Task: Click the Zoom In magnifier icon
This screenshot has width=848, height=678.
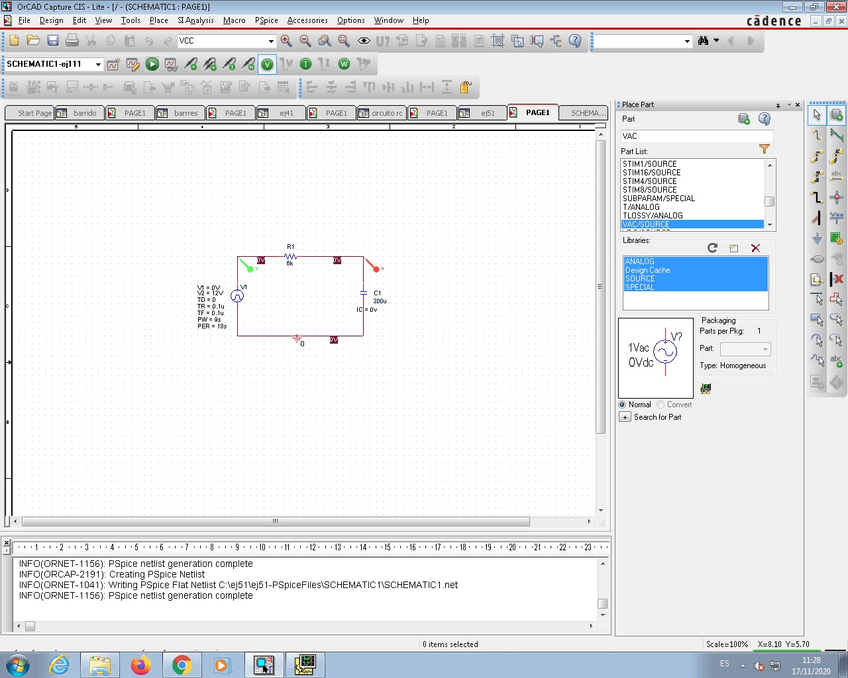Action: [x=286, y=41]
